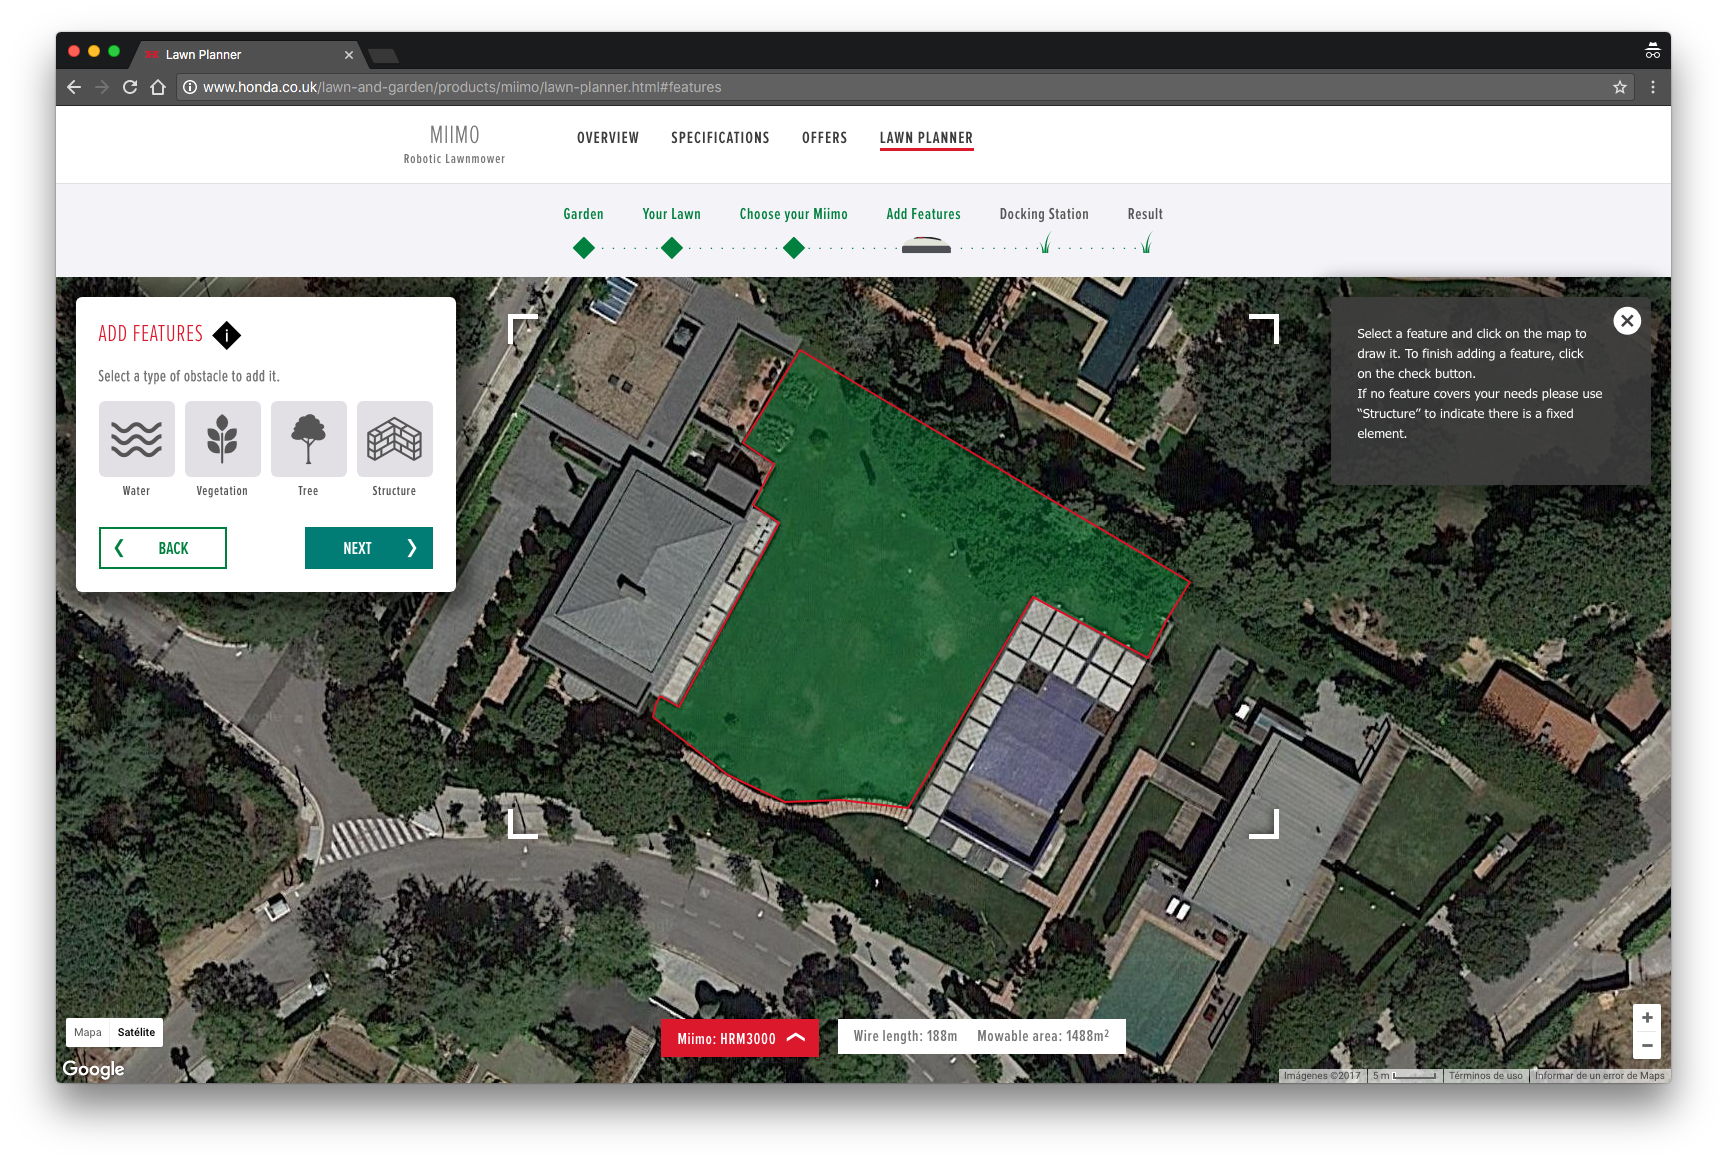Click the browser forward arrow

tap(101, 87)
